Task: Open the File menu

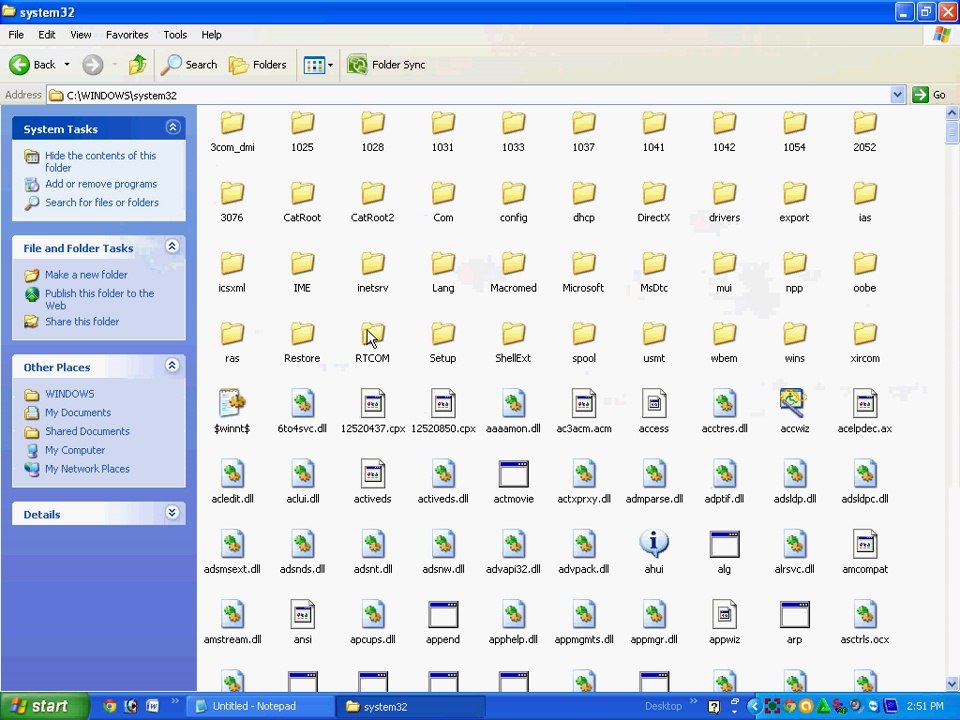Action: (16, 35)
